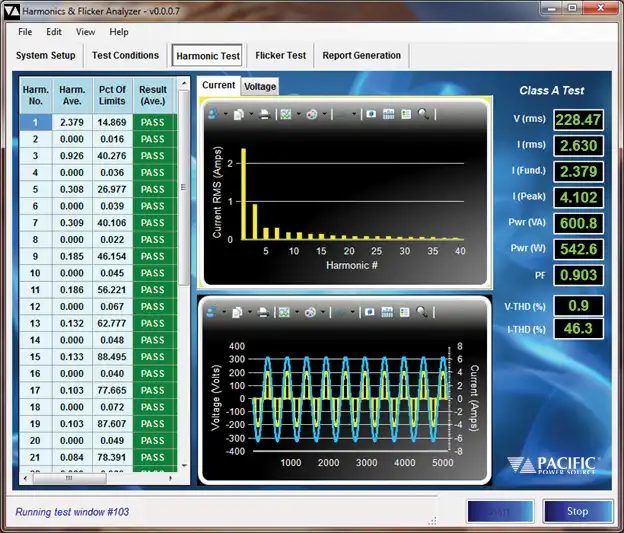Open the chart type dropdown arrow above the harmonic bar chart
Image resolution: width=624 pixels, height=533 pixels.
(x=297, y=114)
